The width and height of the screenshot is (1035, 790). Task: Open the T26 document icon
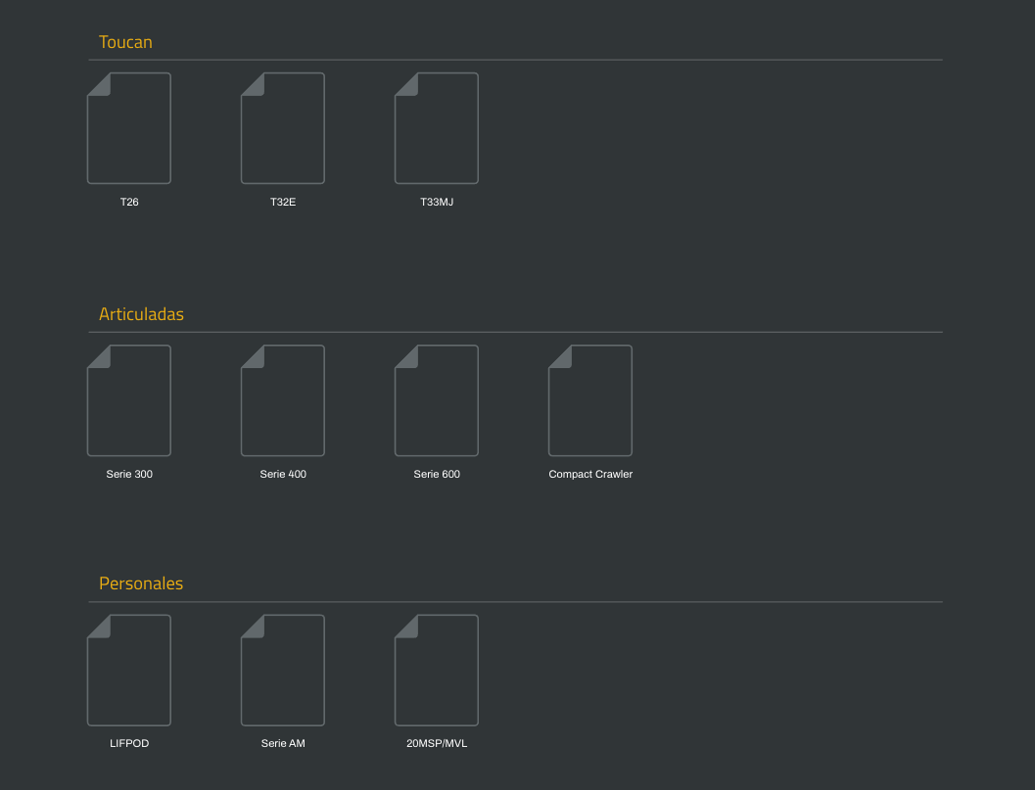coord(129,127)
